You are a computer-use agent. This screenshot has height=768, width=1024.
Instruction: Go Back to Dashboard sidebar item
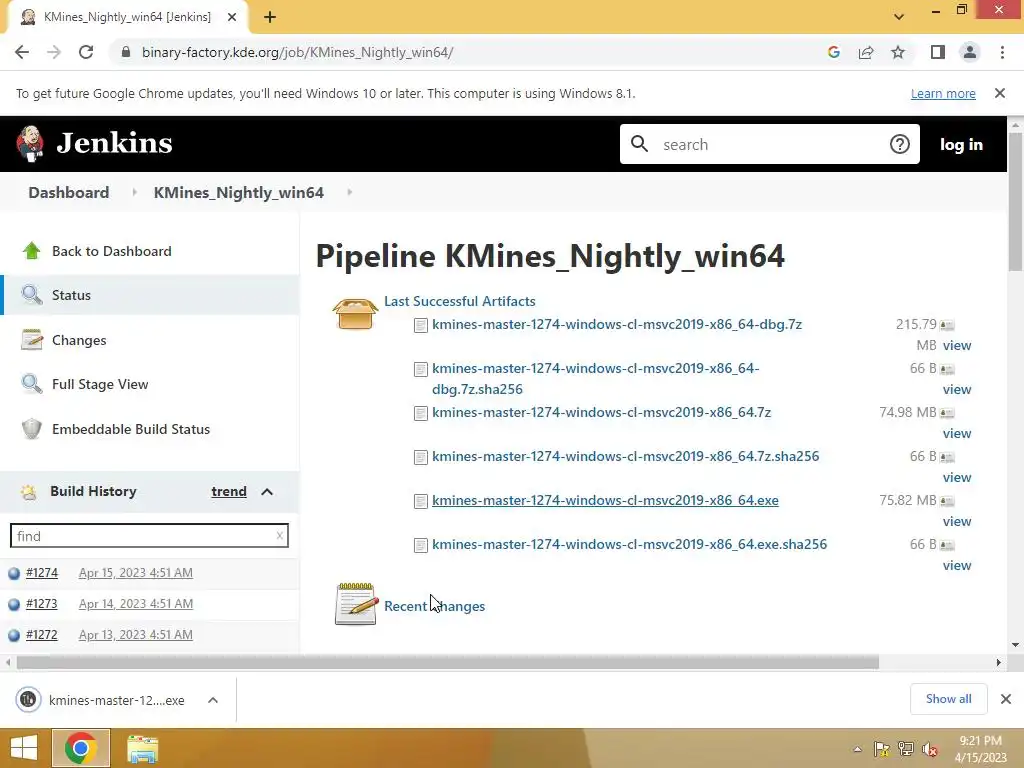click(112, 251)
